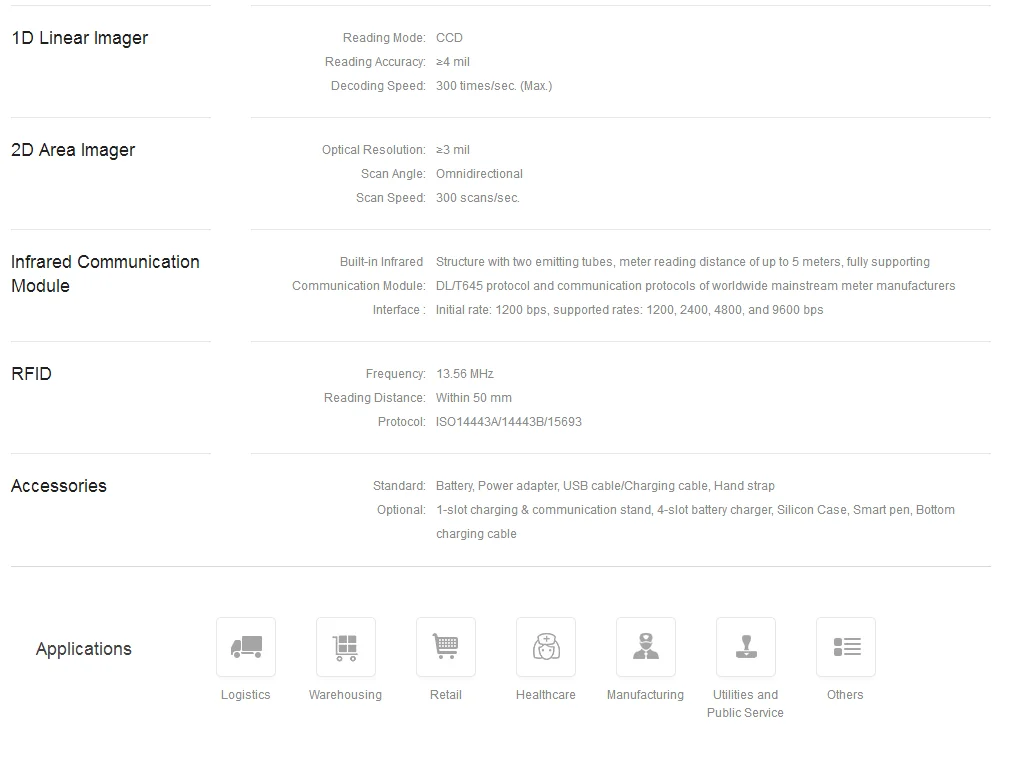Click Utilities and Public Service label
Viewport: 1011px width, 760px height.
click(x=745, y=704)
